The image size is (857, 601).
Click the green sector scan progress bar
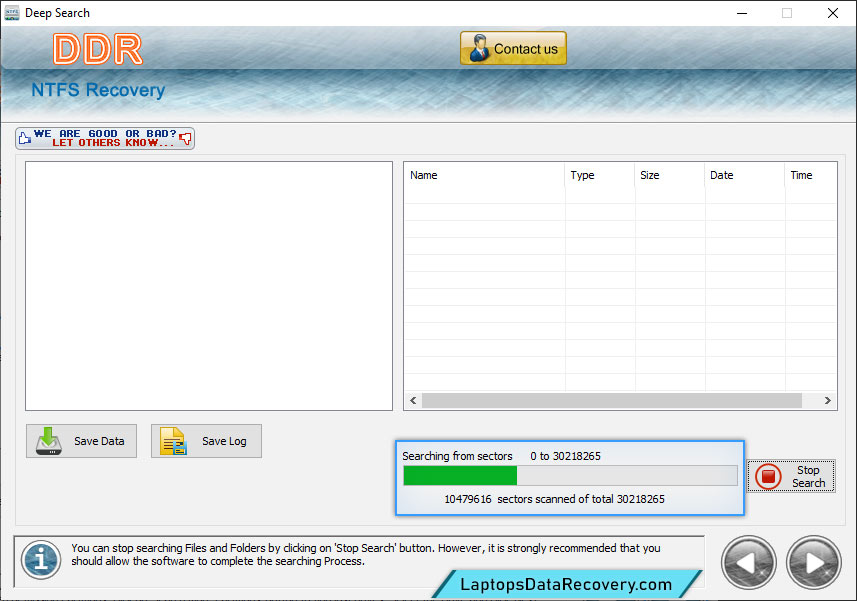(570, 475)
